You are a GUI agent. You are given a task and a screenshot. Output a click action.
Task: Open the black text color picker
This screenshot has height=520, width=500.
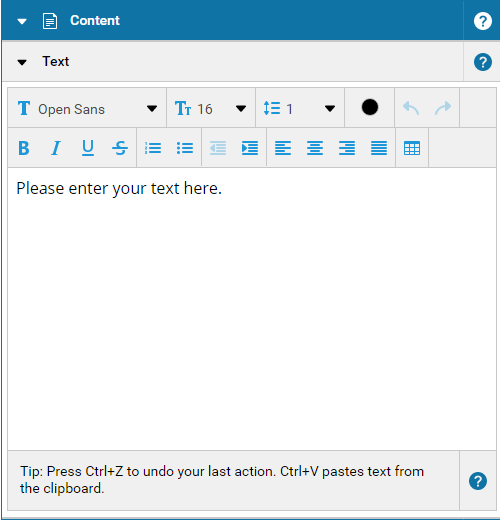click(370, 107)
